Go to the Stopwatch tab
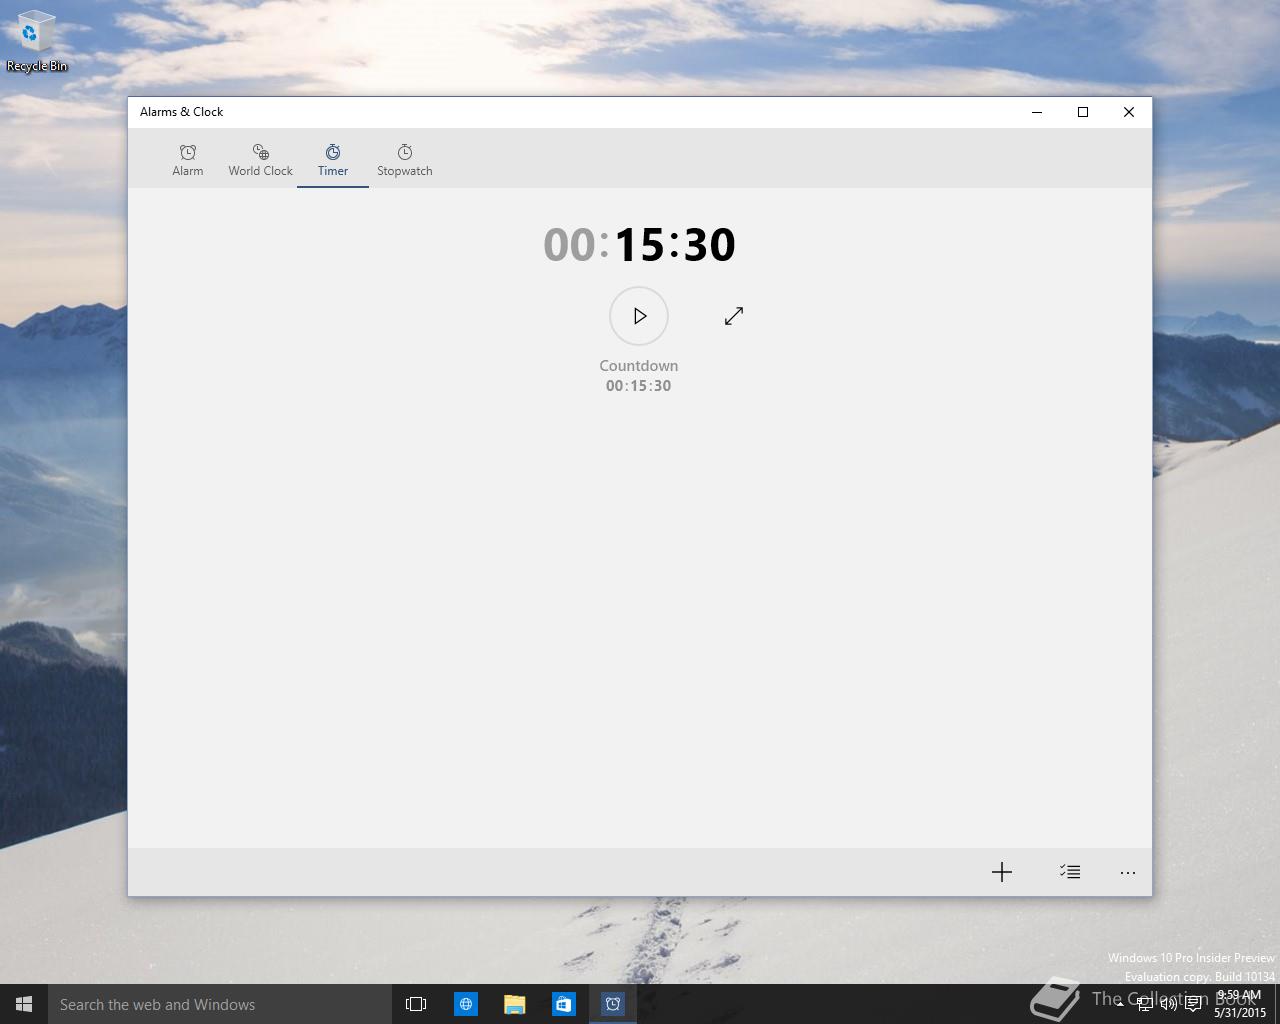 tap(405, 160)
